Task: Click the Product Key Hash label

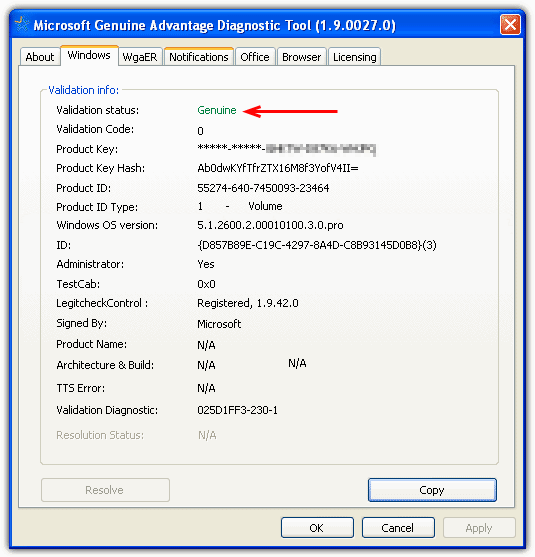Action: [101, 168]
